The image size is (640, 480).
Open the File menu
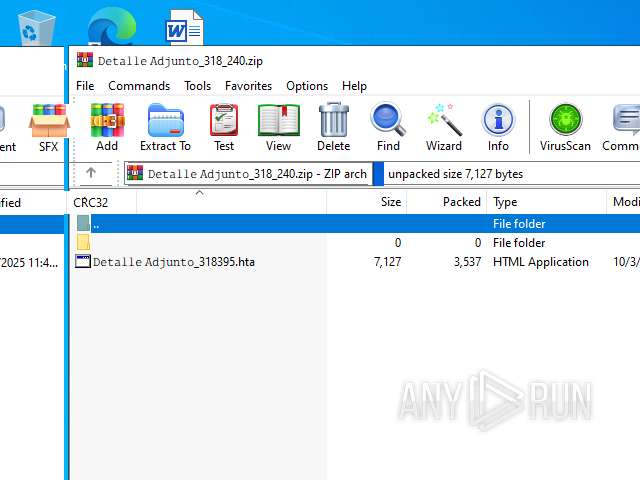(85, 86)
